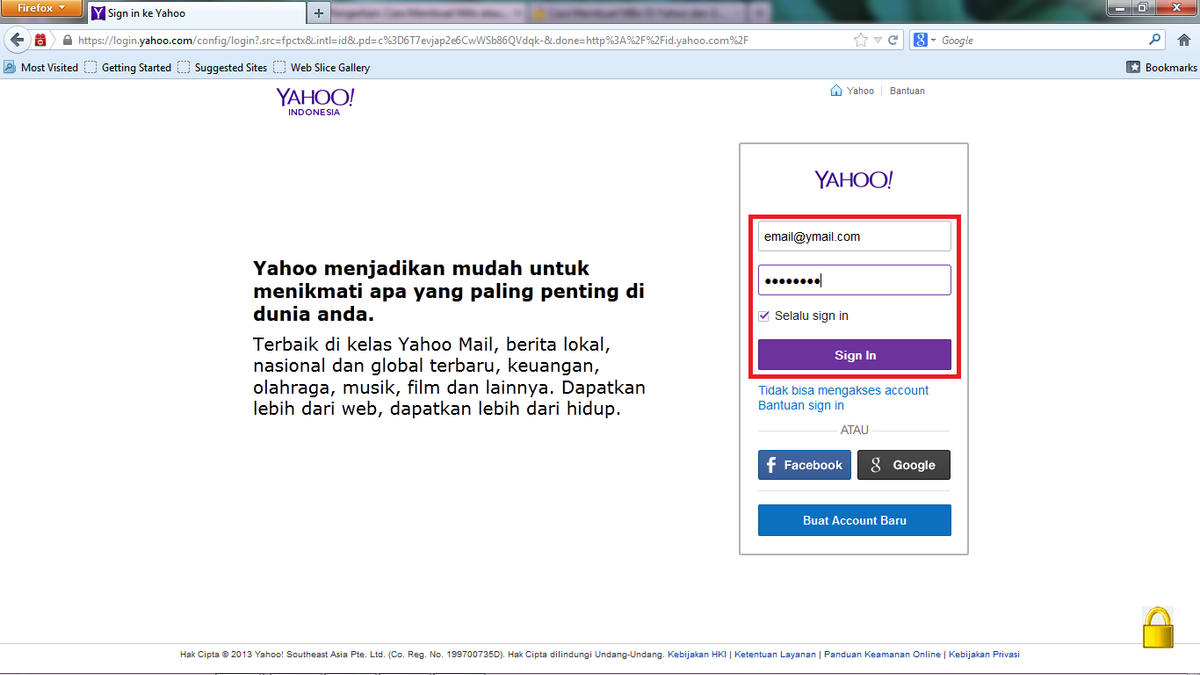
Task: Go back with the browser back arrow
Action: 17,40
